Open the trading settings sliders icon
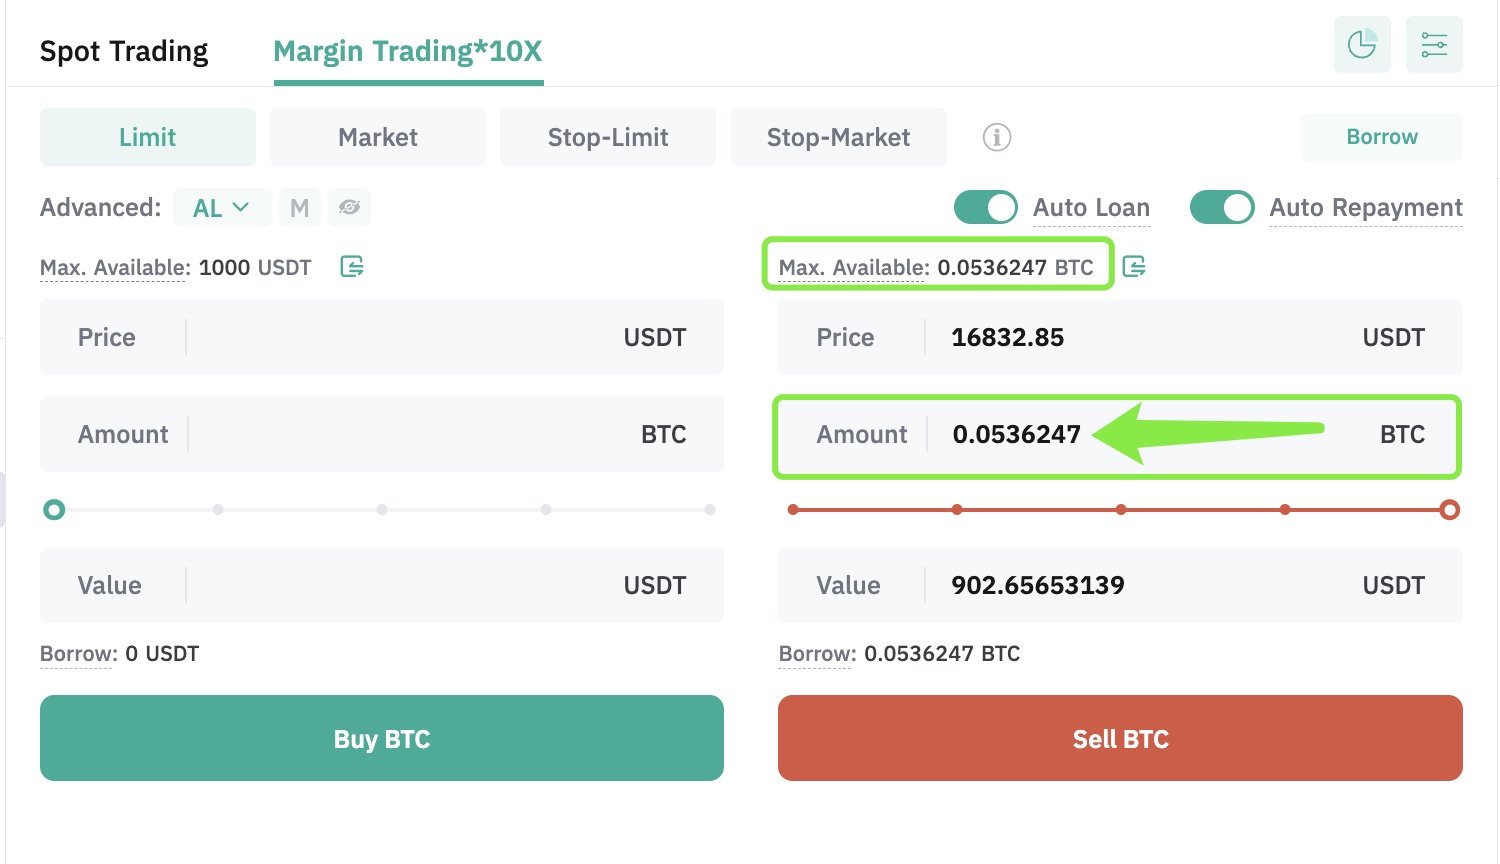The image size is (1500, 864). coord(1434,44)
